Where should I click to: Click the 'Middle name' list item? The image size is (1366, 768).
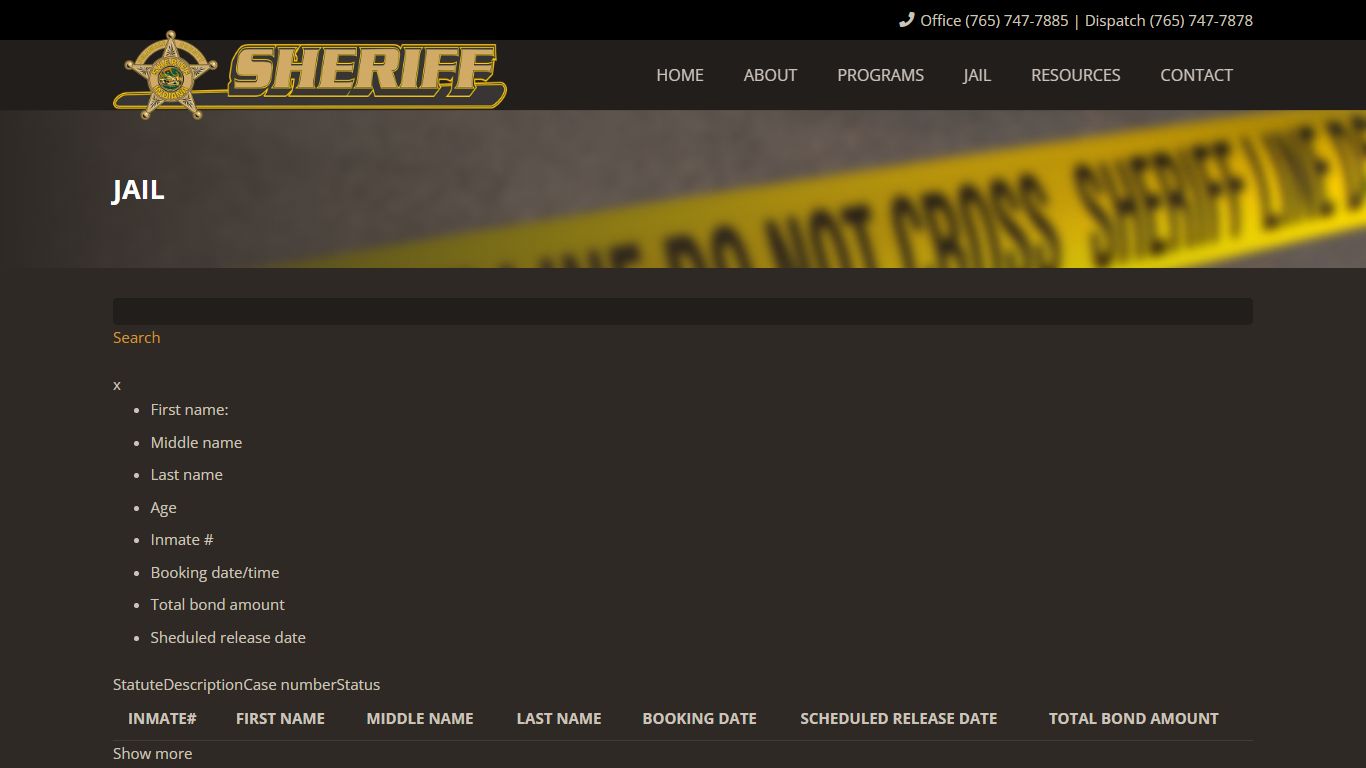(x=196, y=442)
